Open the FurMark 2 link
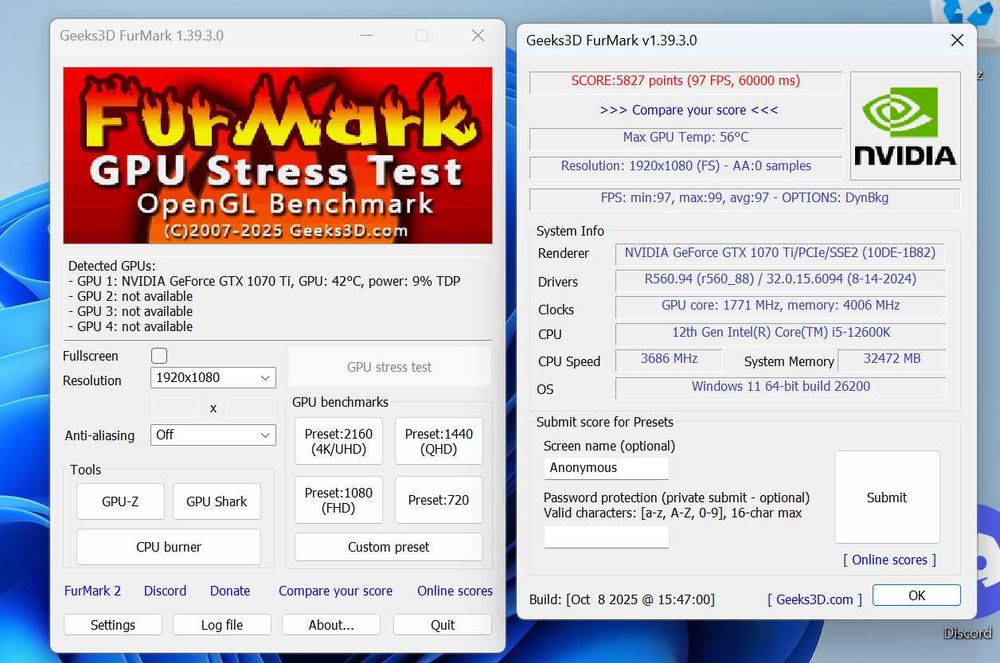The width and height of the screenshot is (1000, 663). point(92,591)
